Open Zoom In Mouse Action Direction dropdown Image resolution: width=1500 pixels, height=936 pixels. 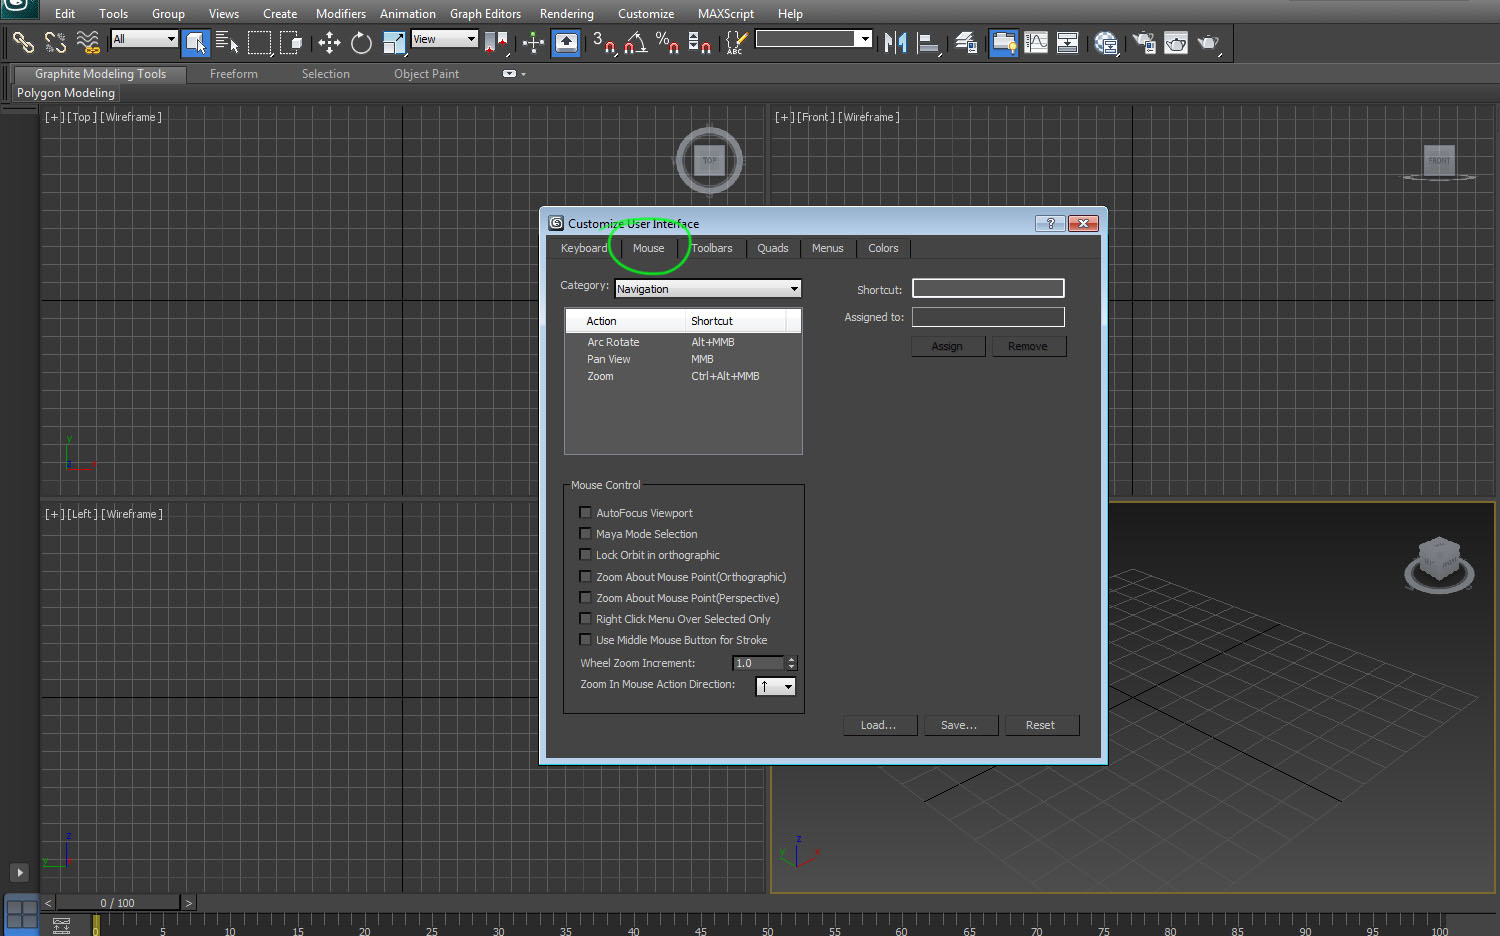pos(775,686)
